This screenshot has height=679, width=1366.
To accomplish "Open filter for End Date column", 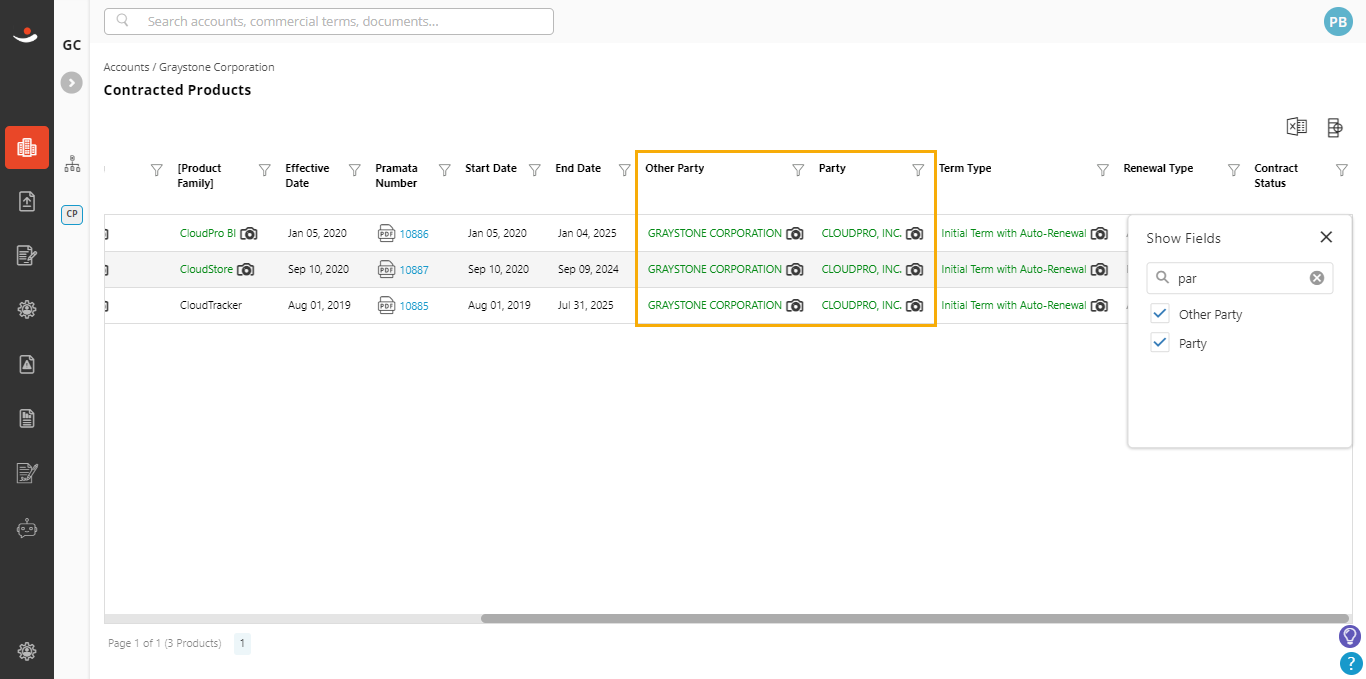I will pos(624,170).
